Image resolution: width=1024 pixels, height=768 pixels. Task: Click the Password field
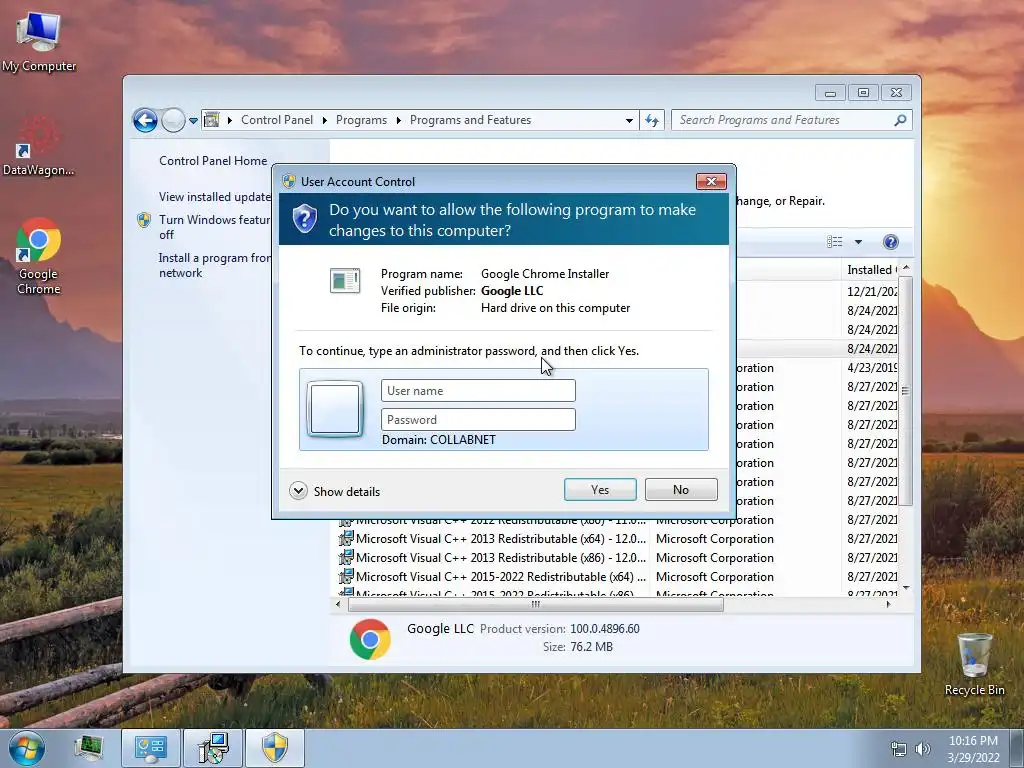[x=478, y=419]
